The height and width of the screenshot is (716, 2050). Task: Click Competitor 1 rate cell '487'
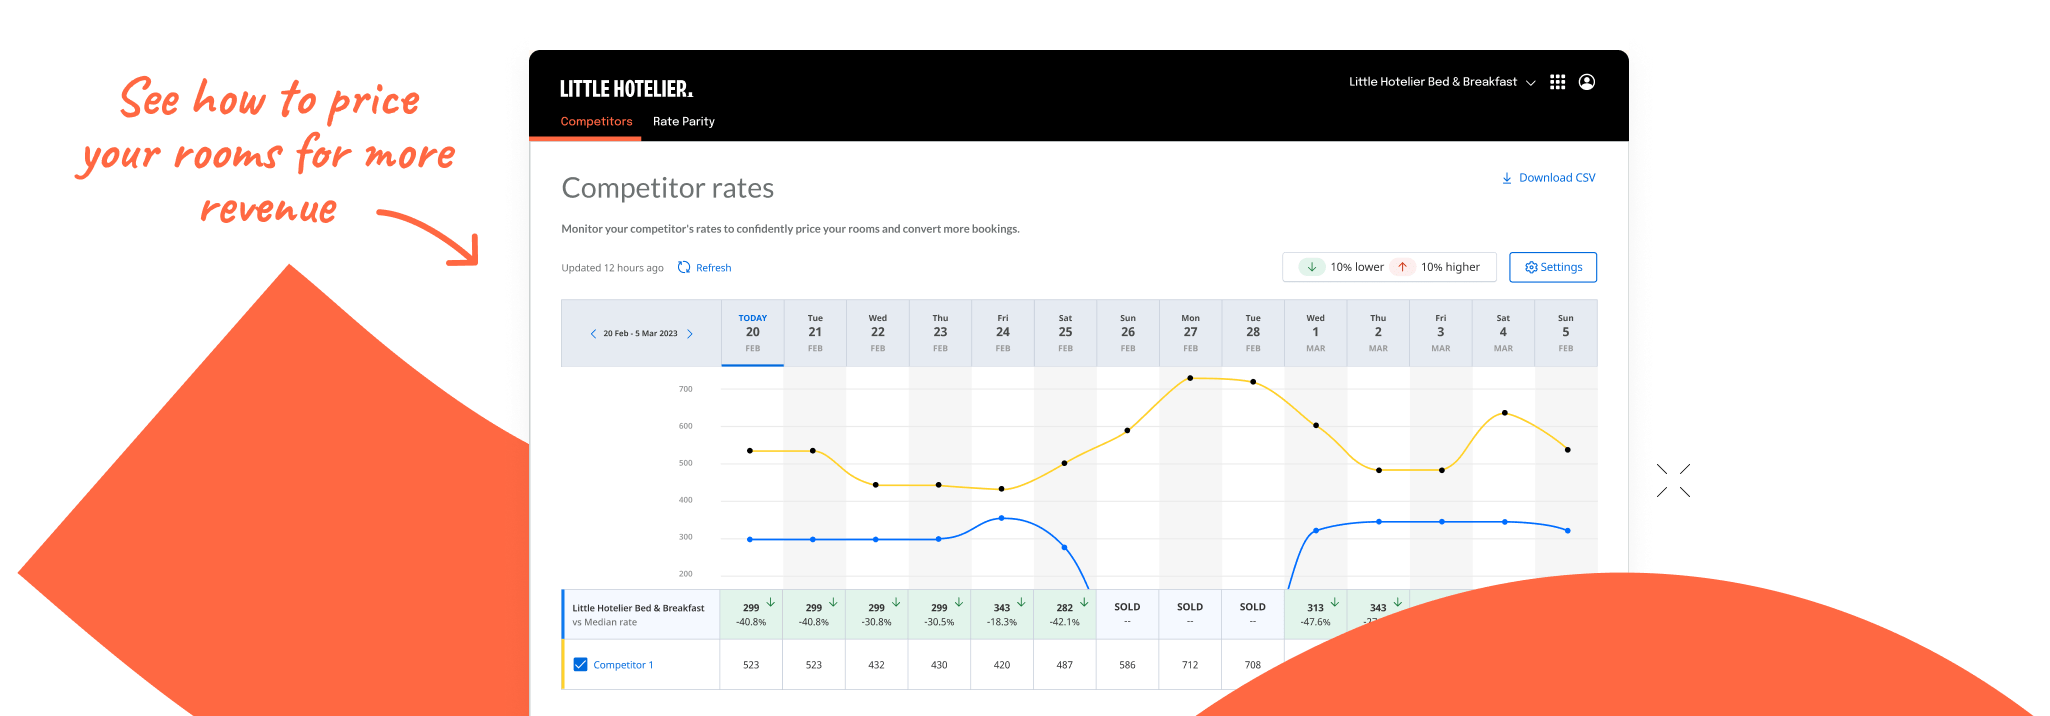(x=1064, y=665)
